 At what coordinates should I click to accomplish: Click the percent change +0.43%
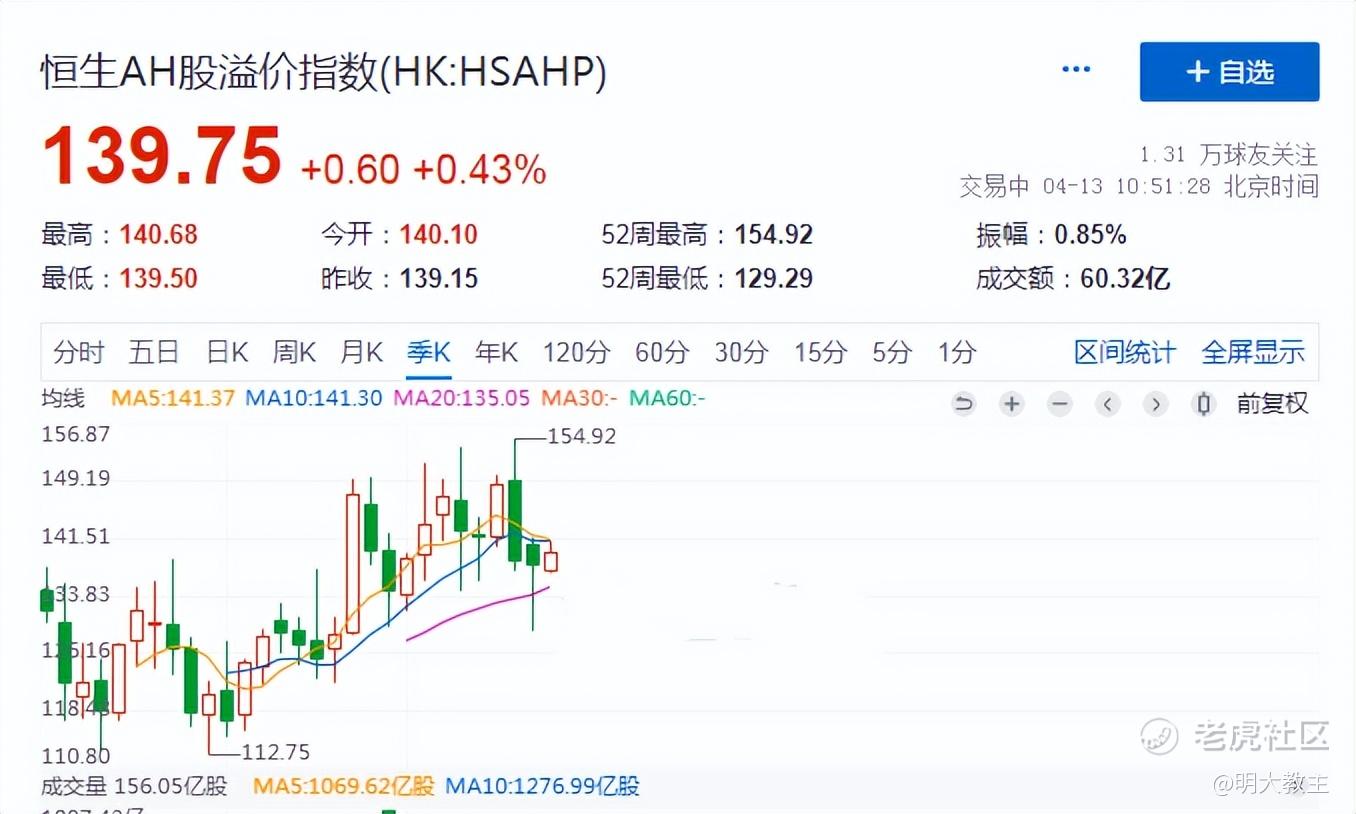tap(480, 169)
